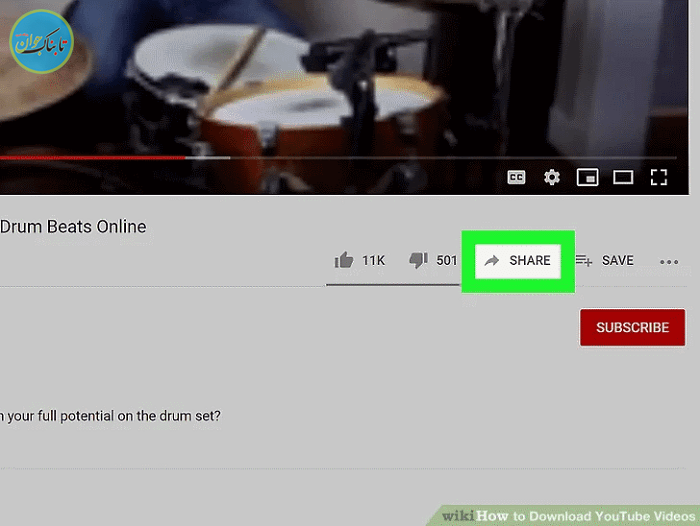700x526 pixels.
Task: Save the video to a playlist
Action: click(617, 260)
